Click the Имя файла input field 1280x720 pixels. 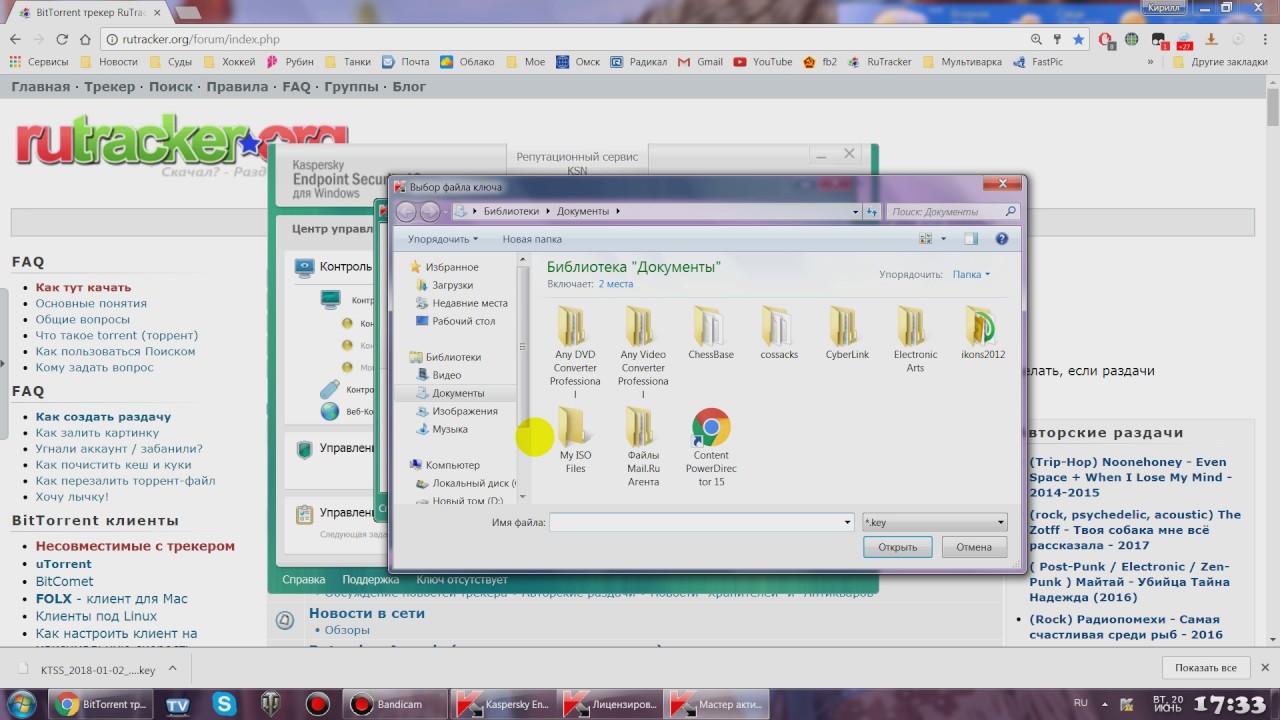pyautogui.click(x=695, y=522)
